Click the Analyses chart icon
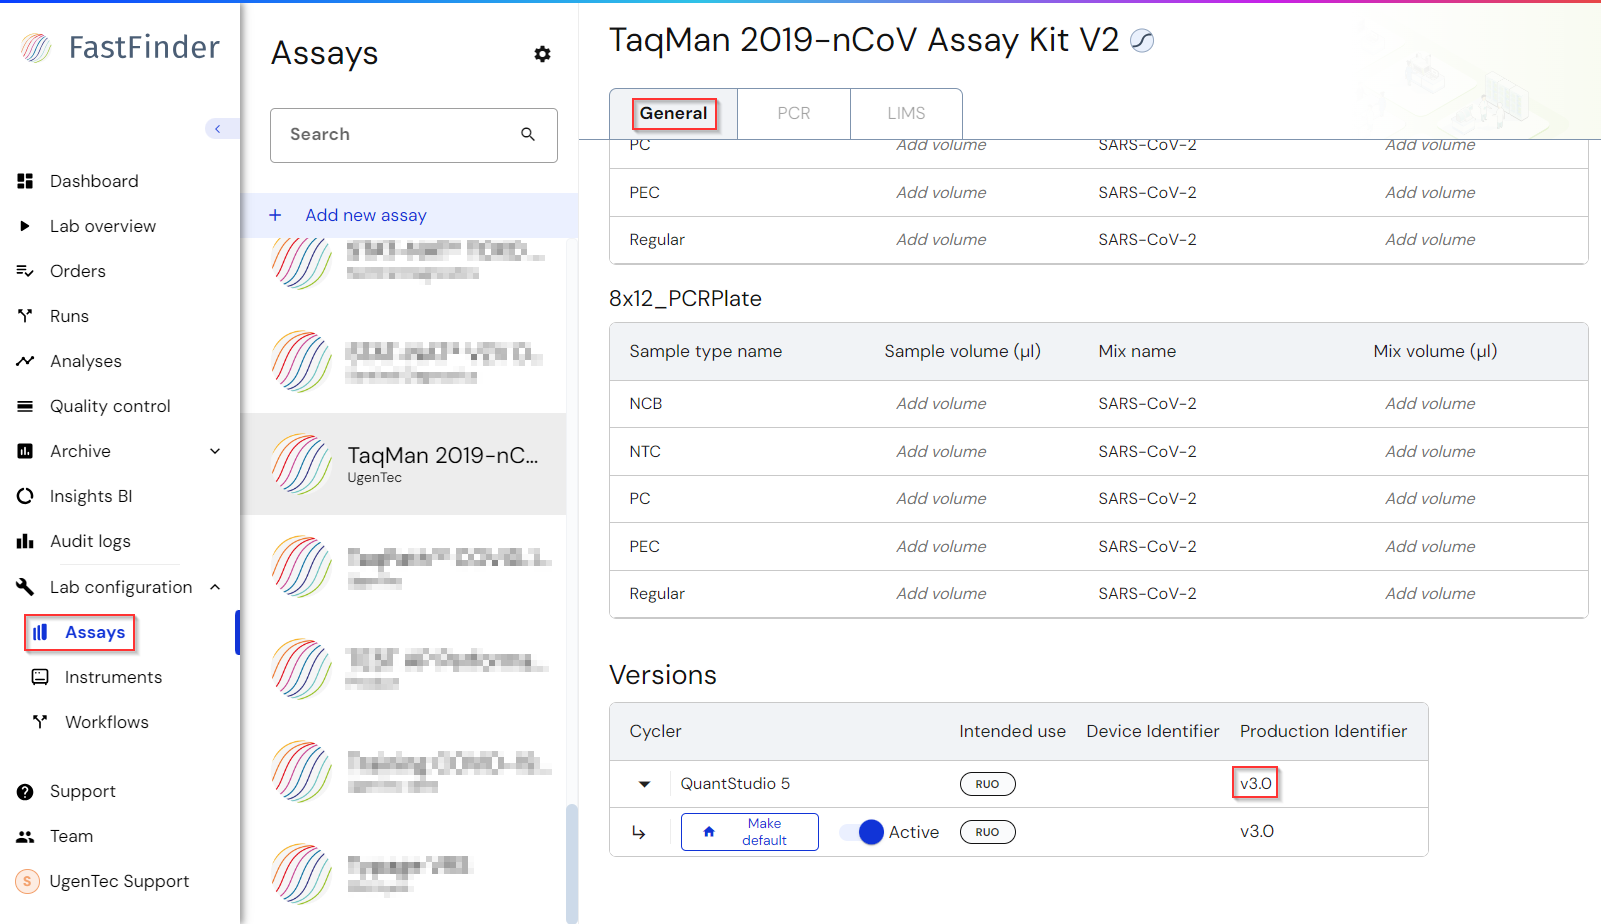Screen dimensions: 1601x924 tap(26, 361)
